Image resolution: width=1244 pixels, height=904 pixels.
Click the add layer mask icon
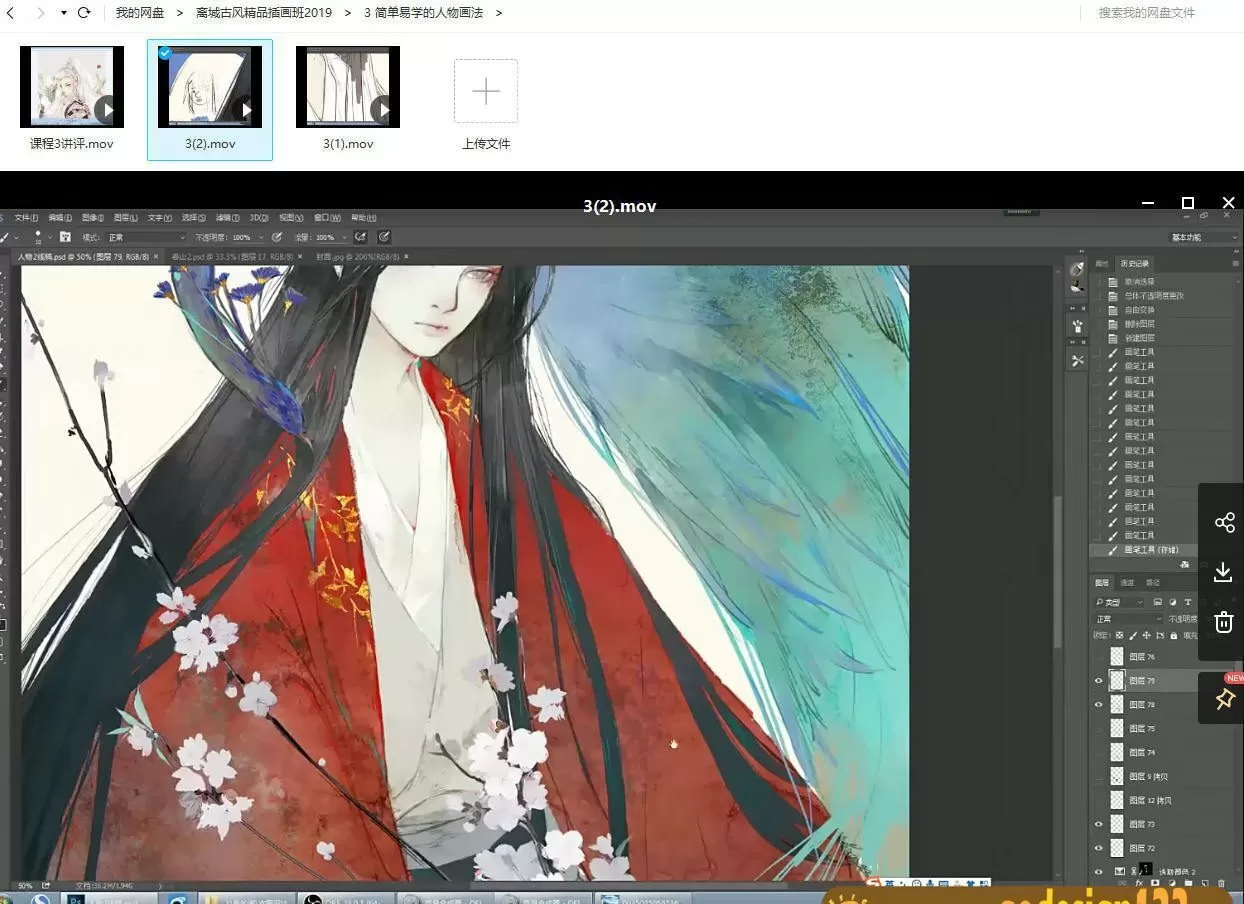point(1156,883)
